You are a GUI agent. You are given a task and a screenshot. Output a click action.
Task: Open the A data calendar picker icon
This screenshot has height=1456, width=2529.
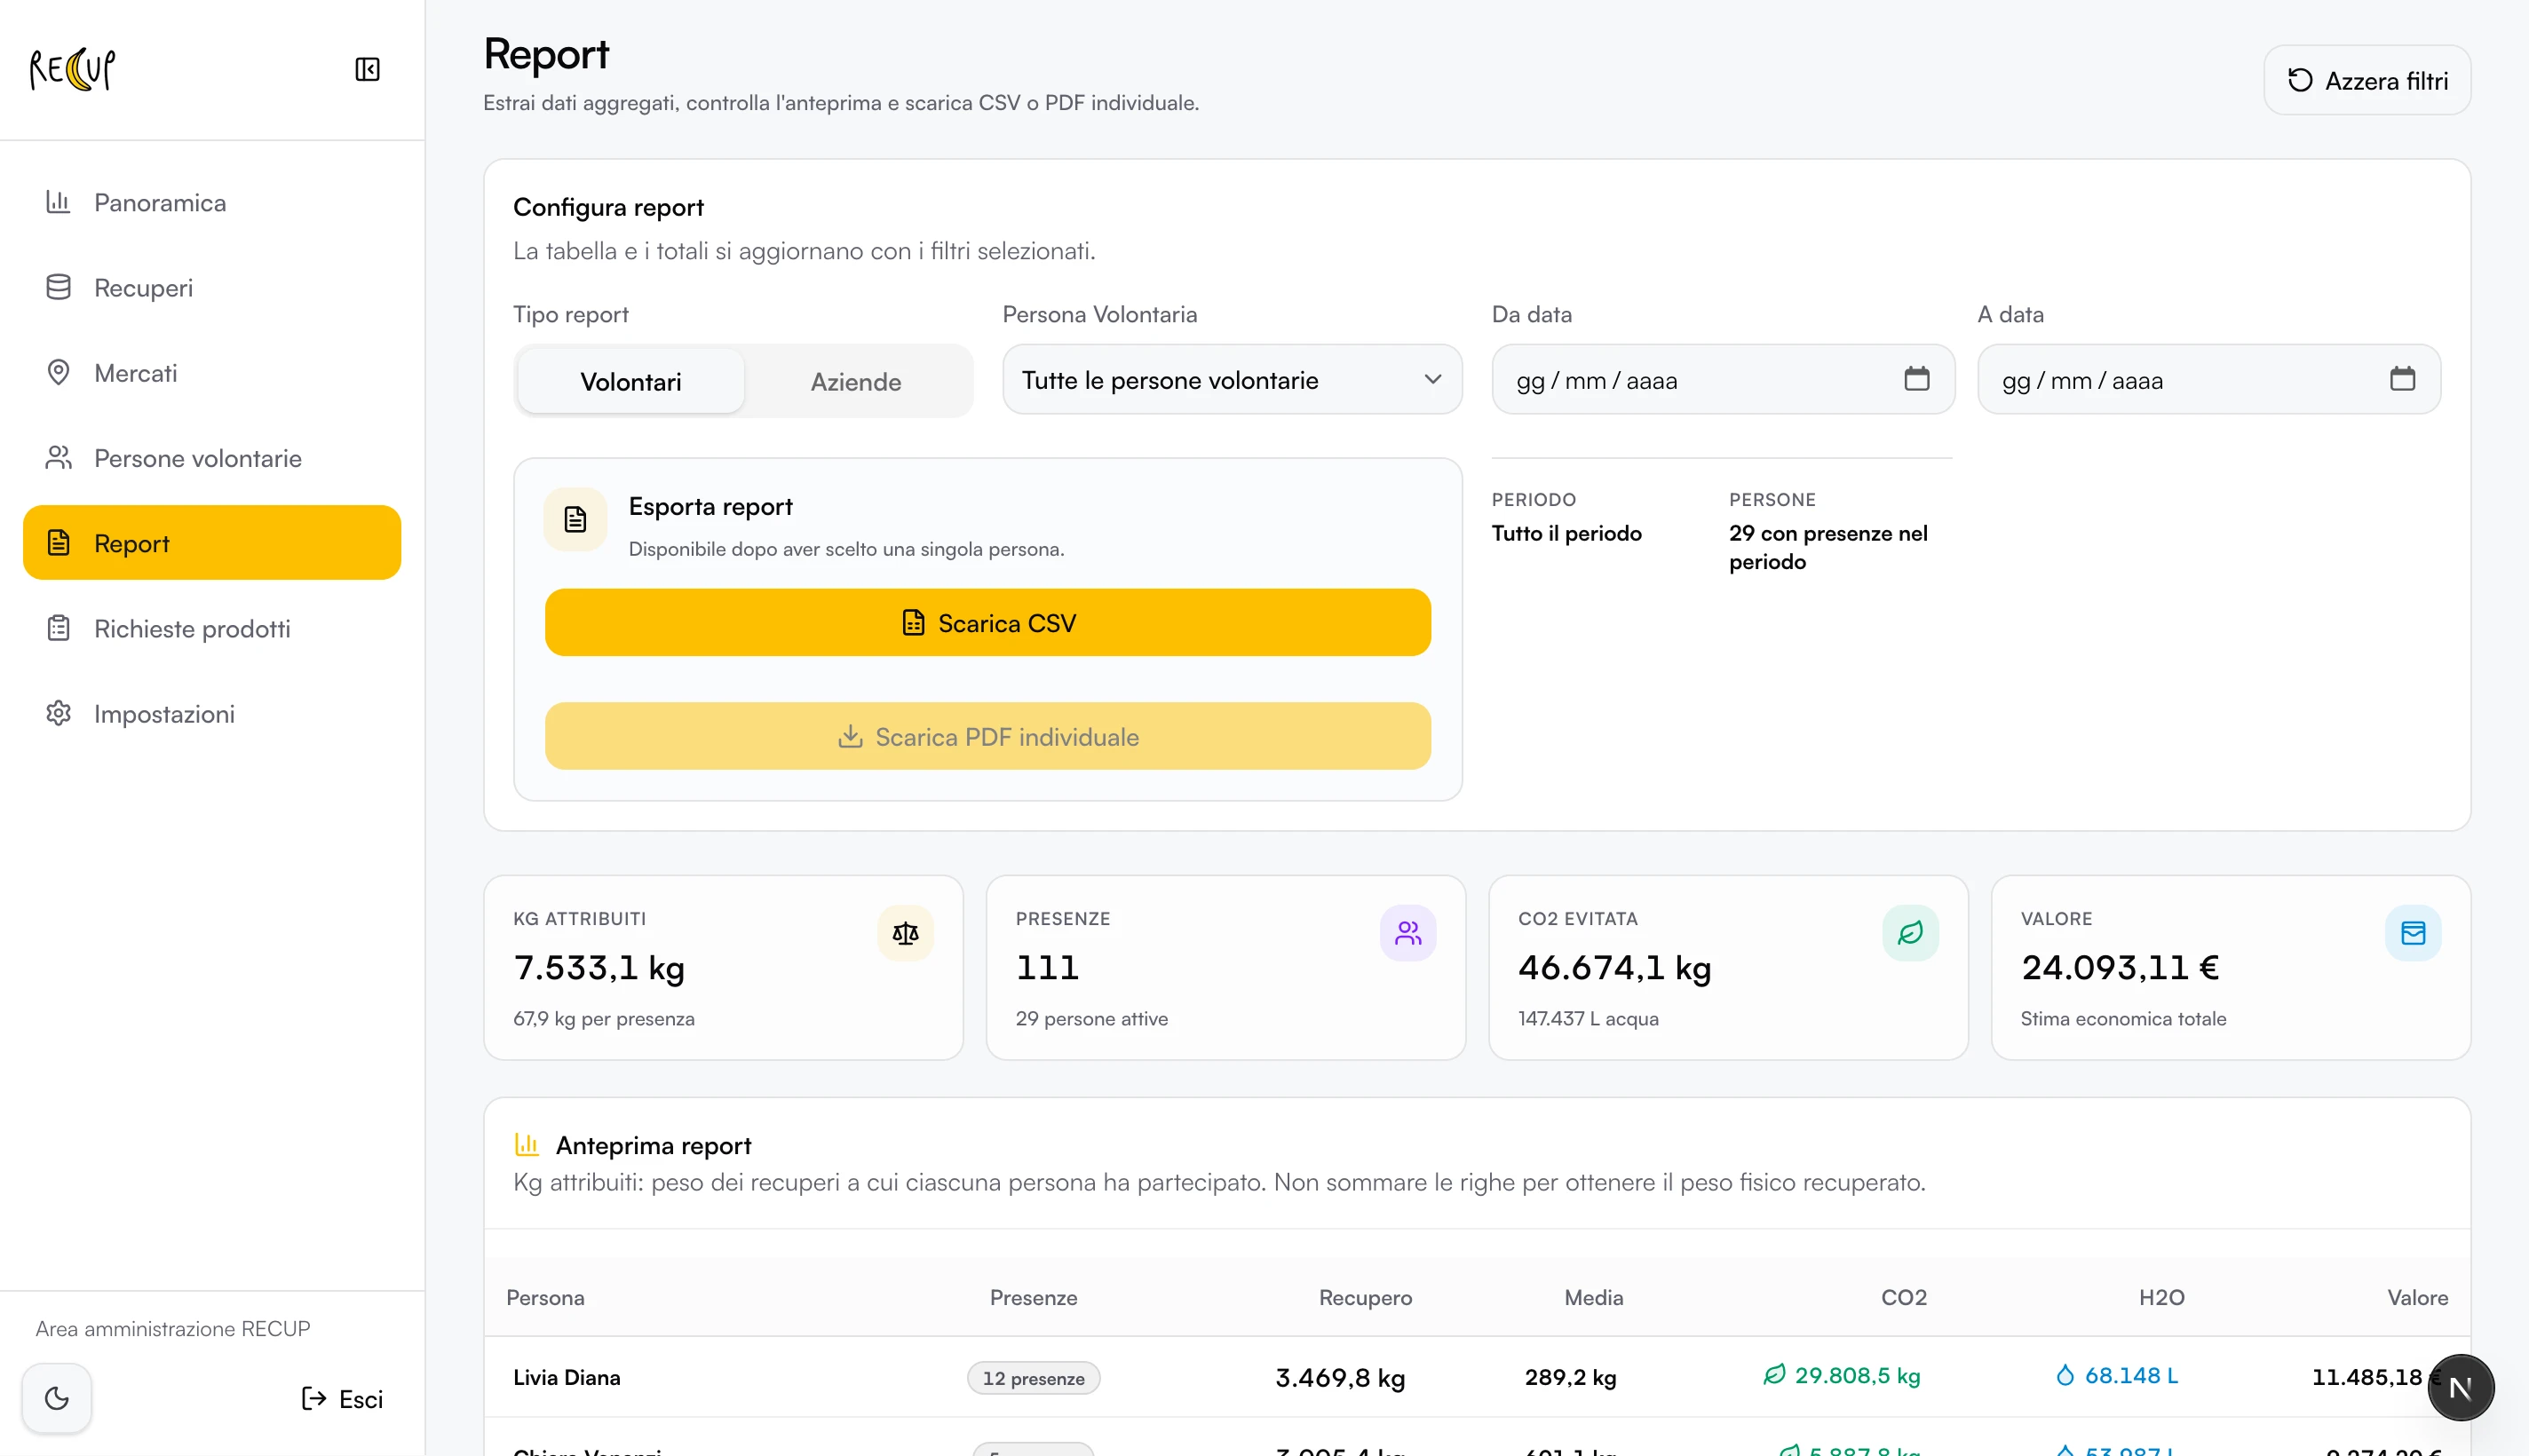pos(2402,379)
